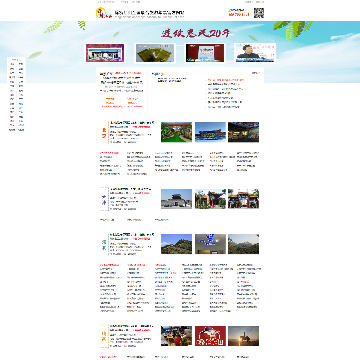Open the hazy mountain ridge photo

point(243,244)
